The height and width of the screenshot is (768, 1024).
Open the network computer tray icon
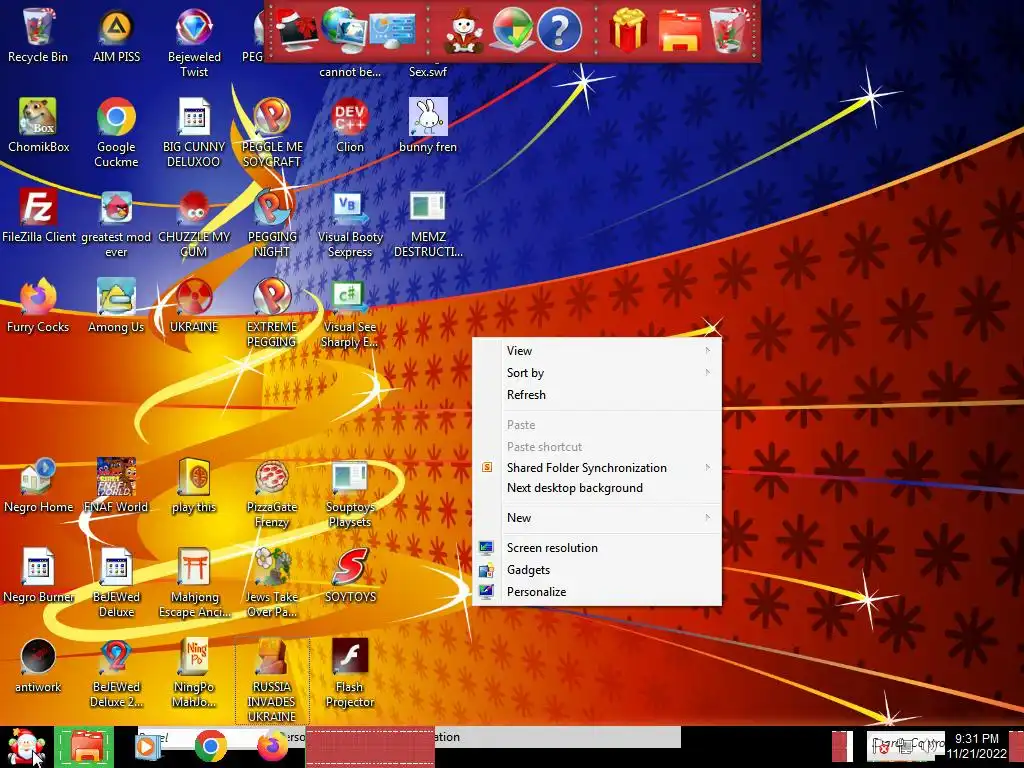coord(905,746)
